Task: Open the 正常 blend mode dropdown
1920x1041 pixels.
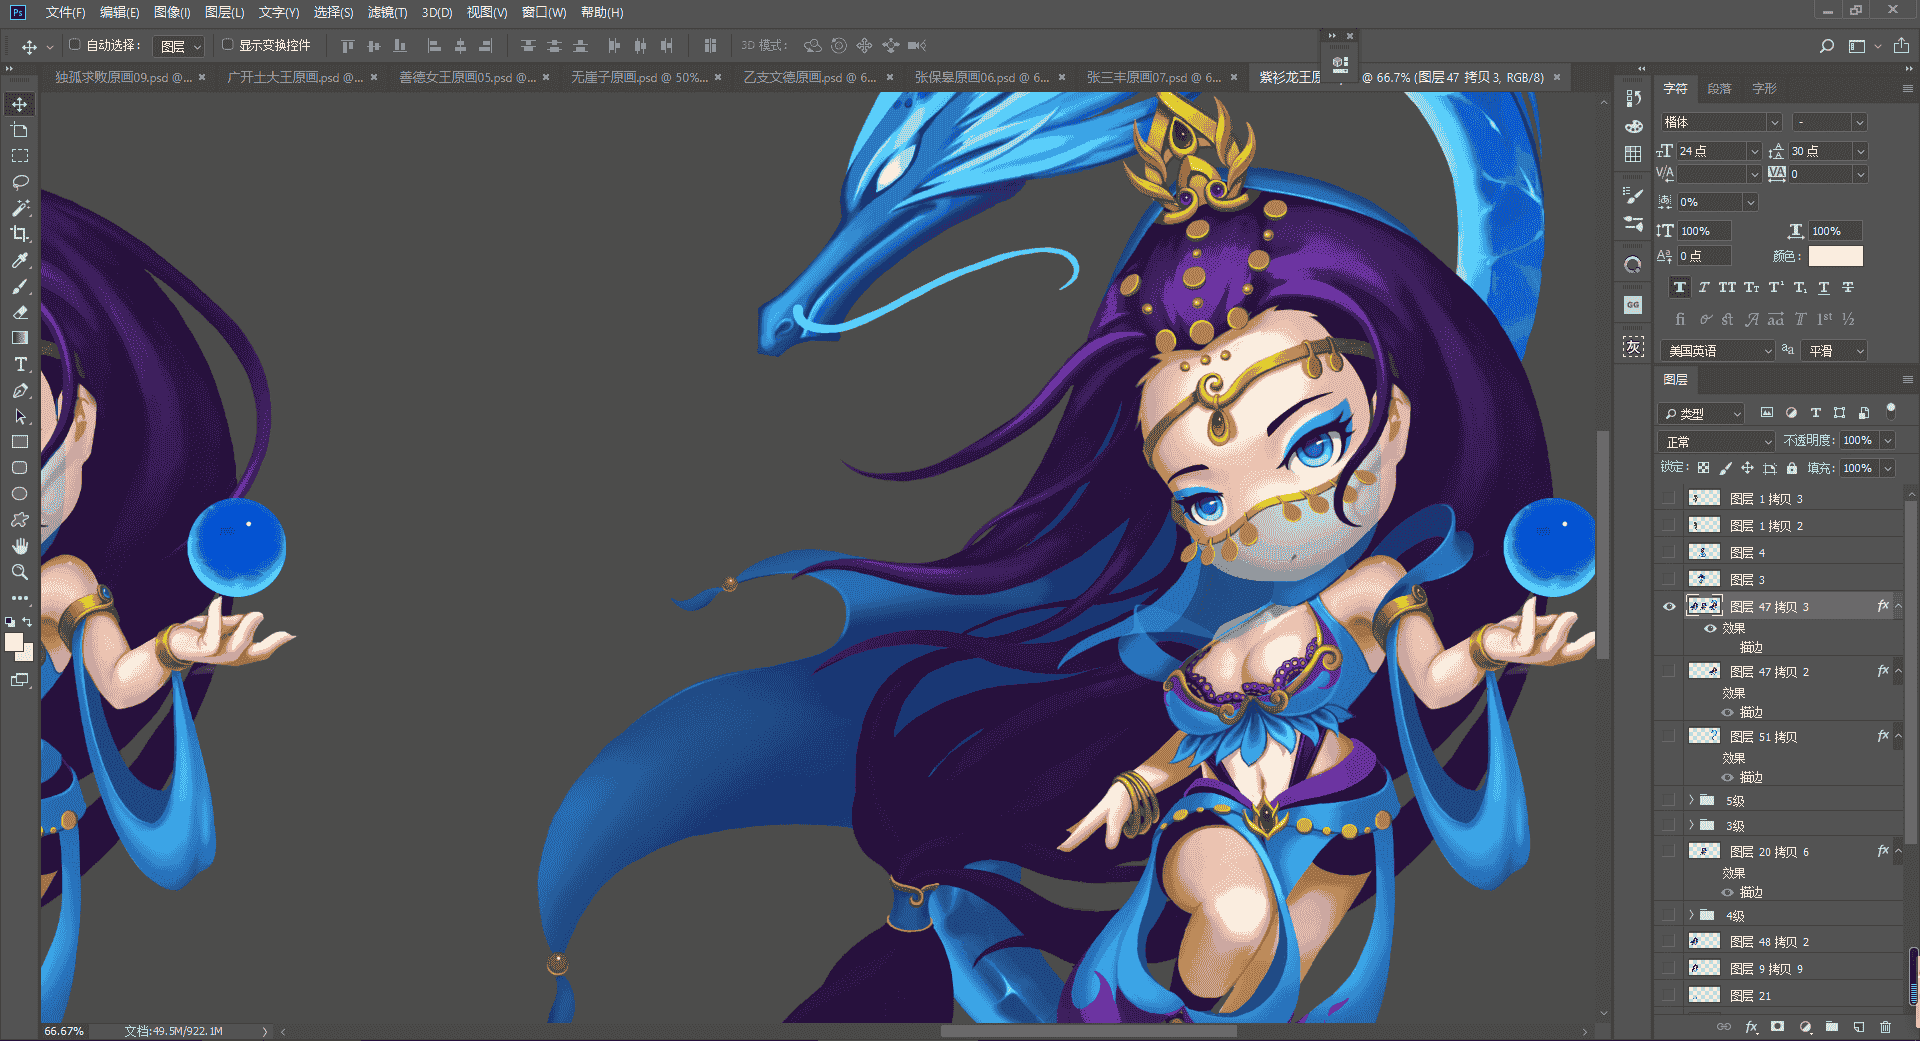Action: (x=1716, y=441)
